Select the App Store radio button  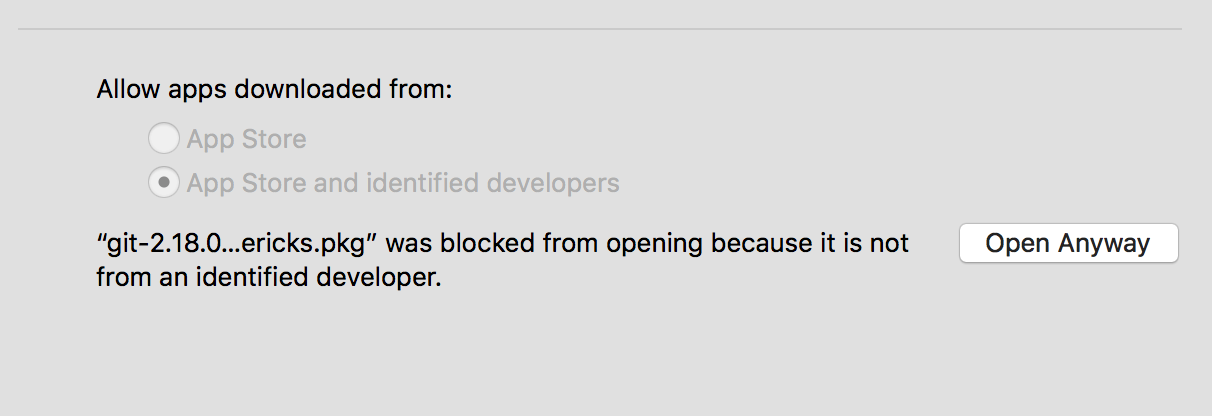tap(163, 138)
